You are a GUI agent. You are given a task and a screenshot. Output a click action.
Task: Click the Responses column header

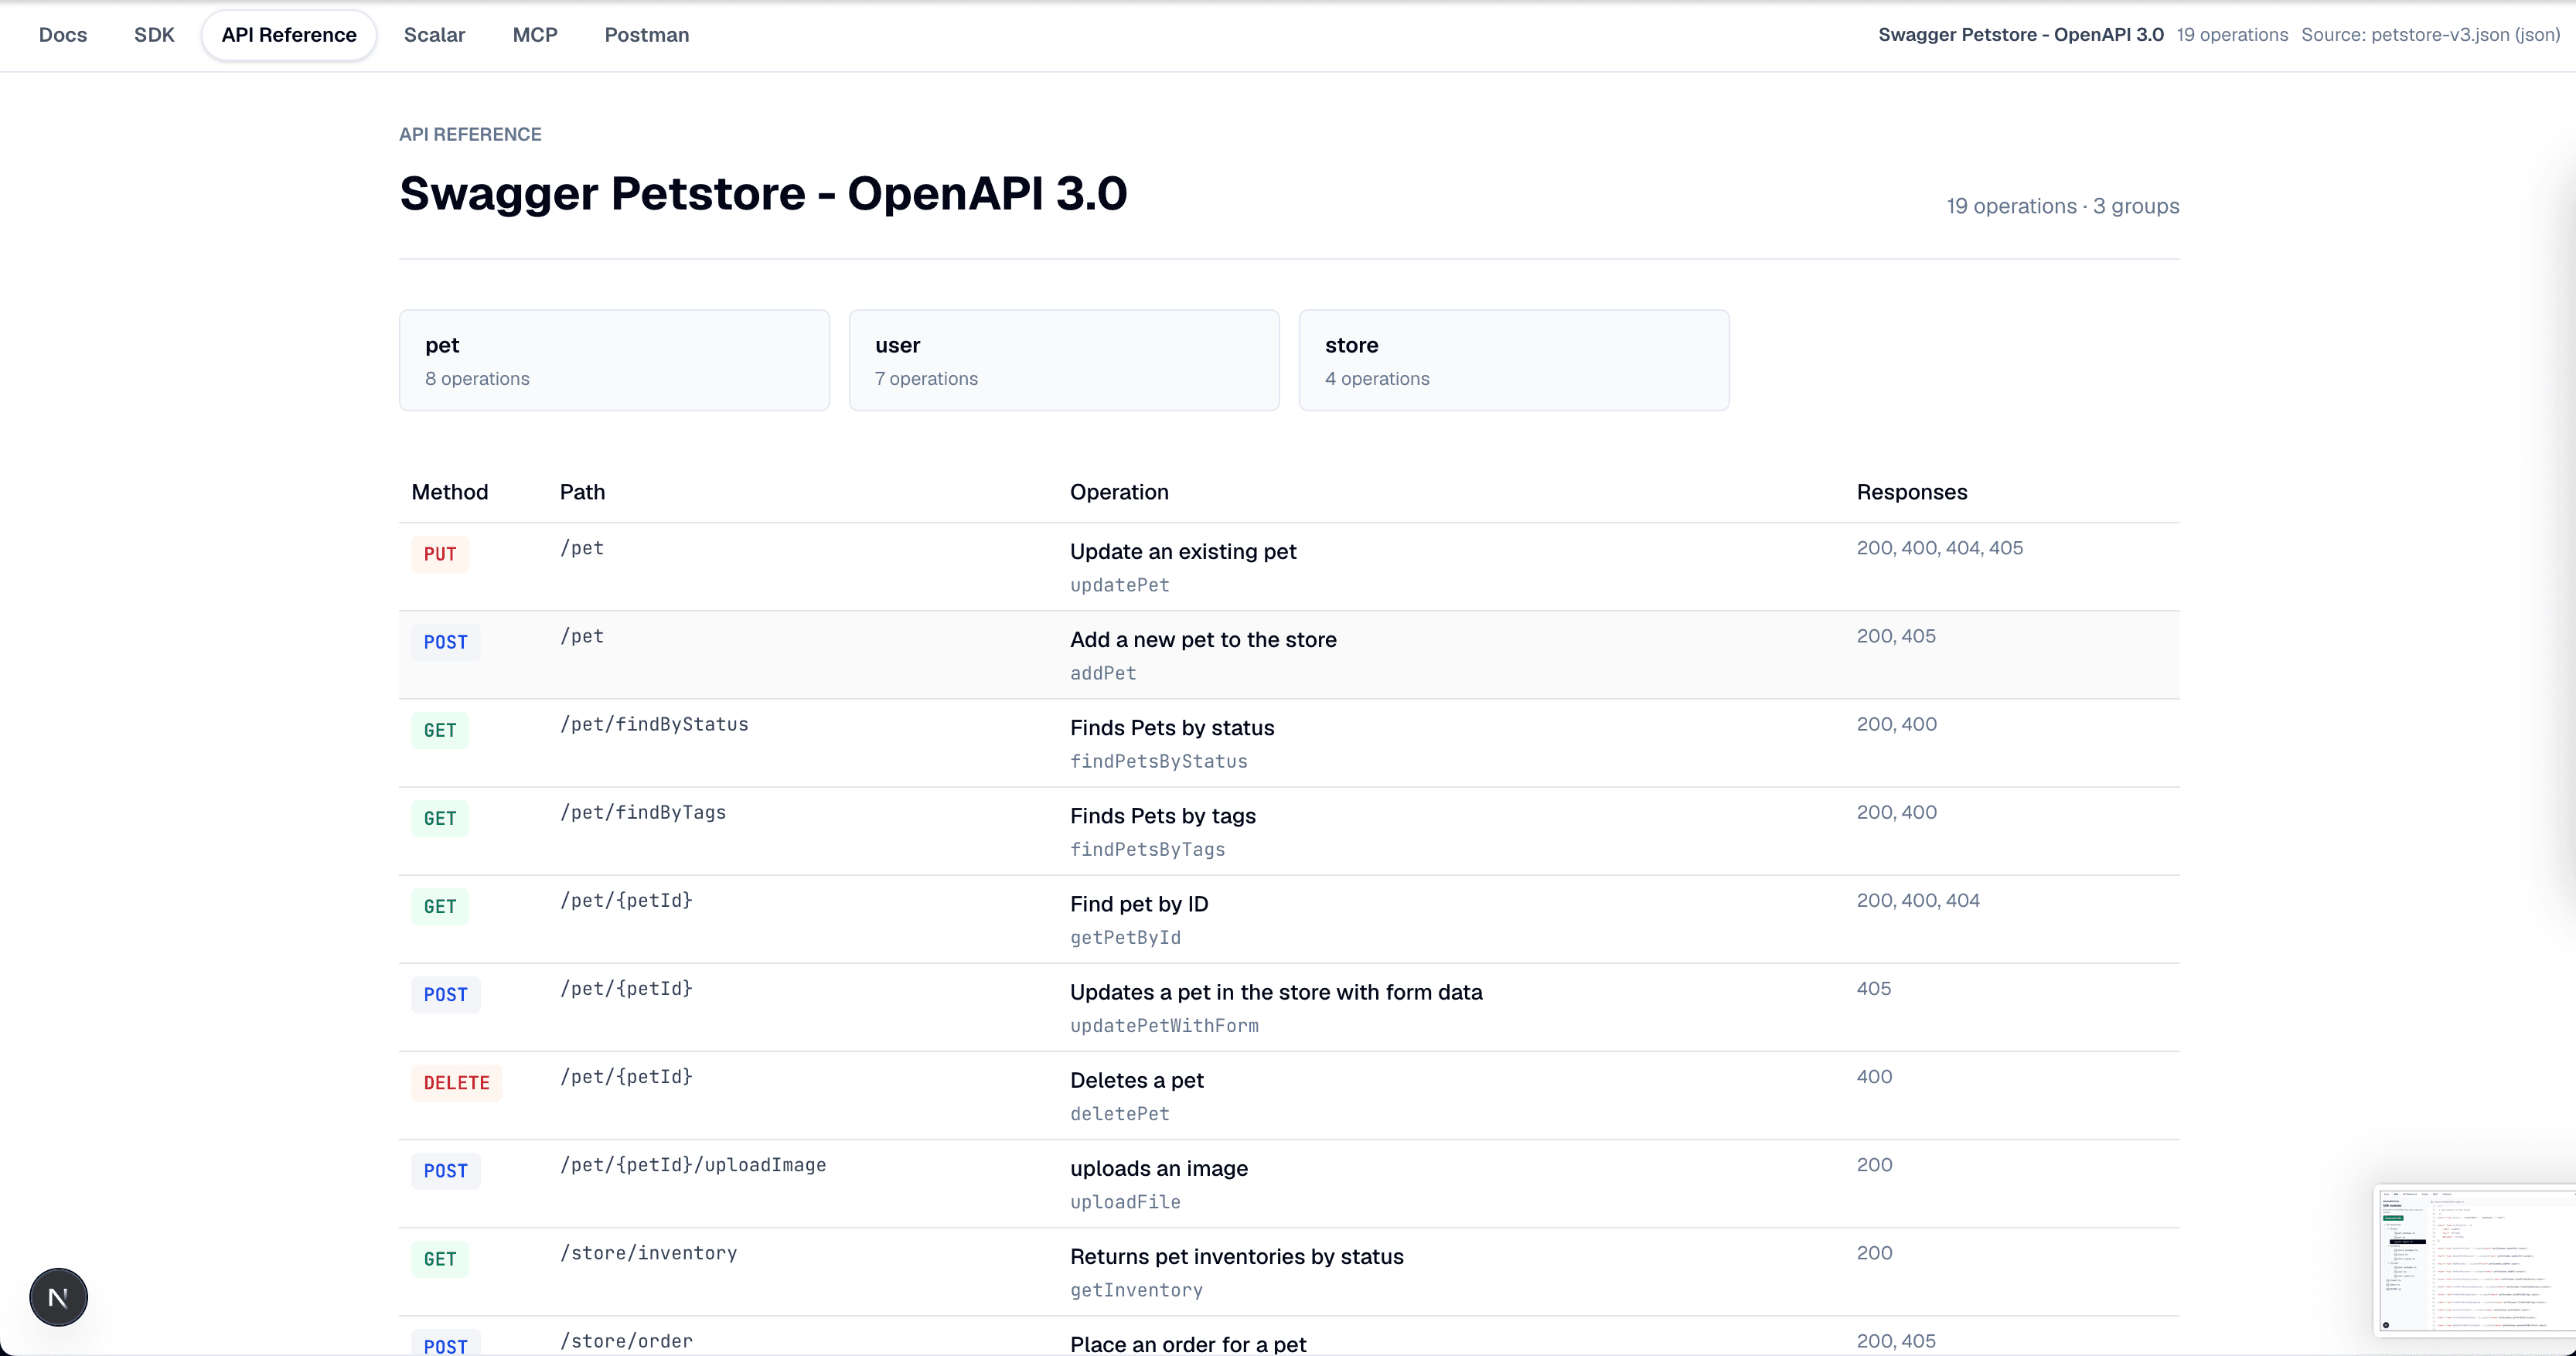point(1912,492)
